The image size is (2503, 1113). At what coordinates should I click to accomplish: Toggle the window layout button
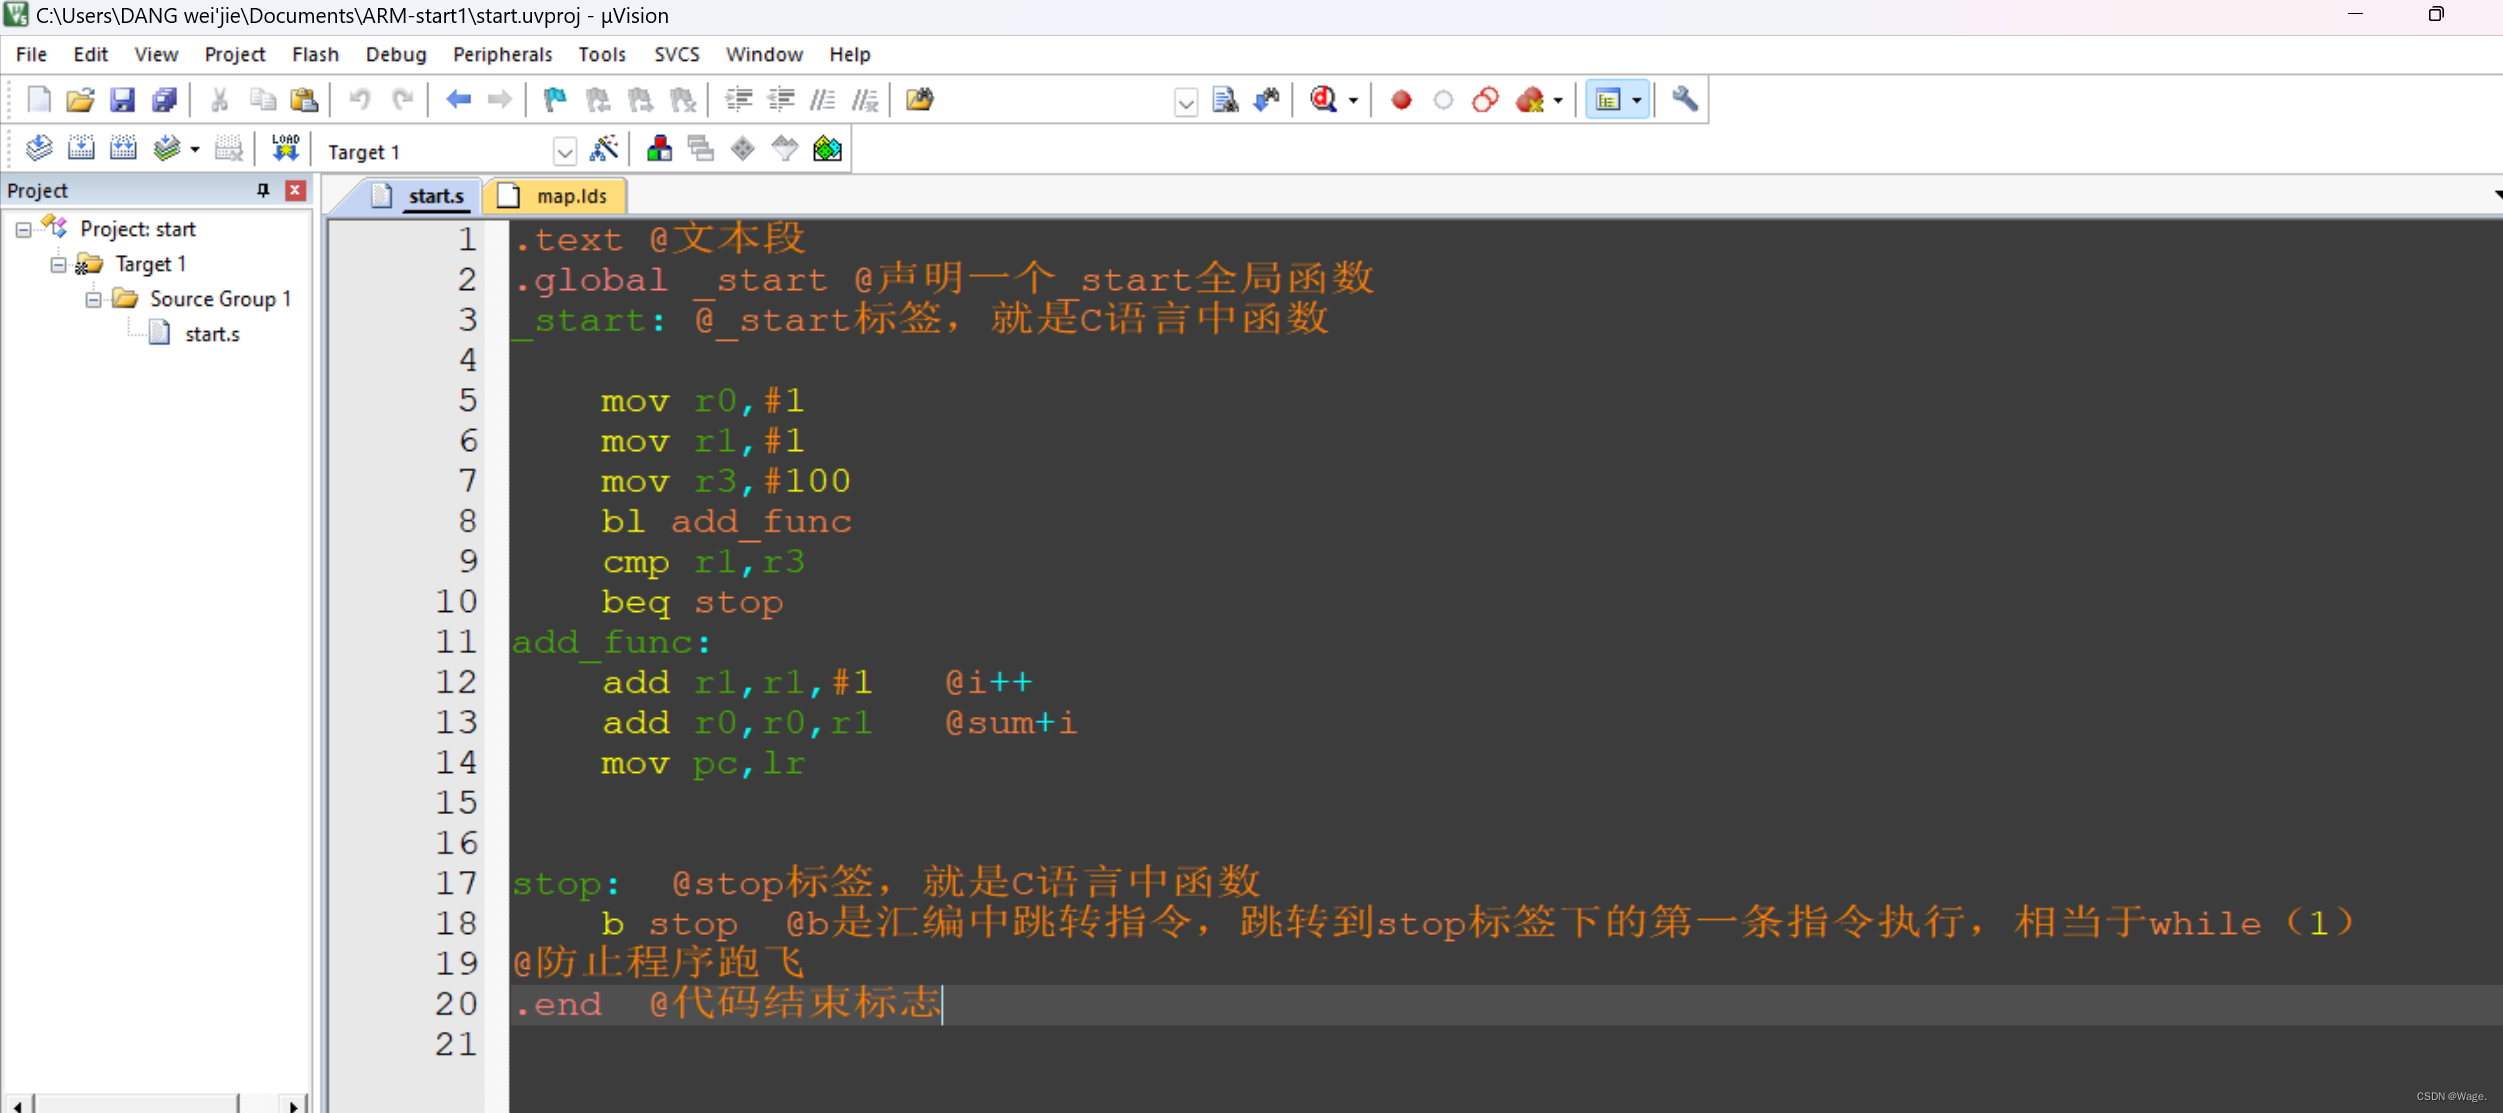[x=1608, y=100]
